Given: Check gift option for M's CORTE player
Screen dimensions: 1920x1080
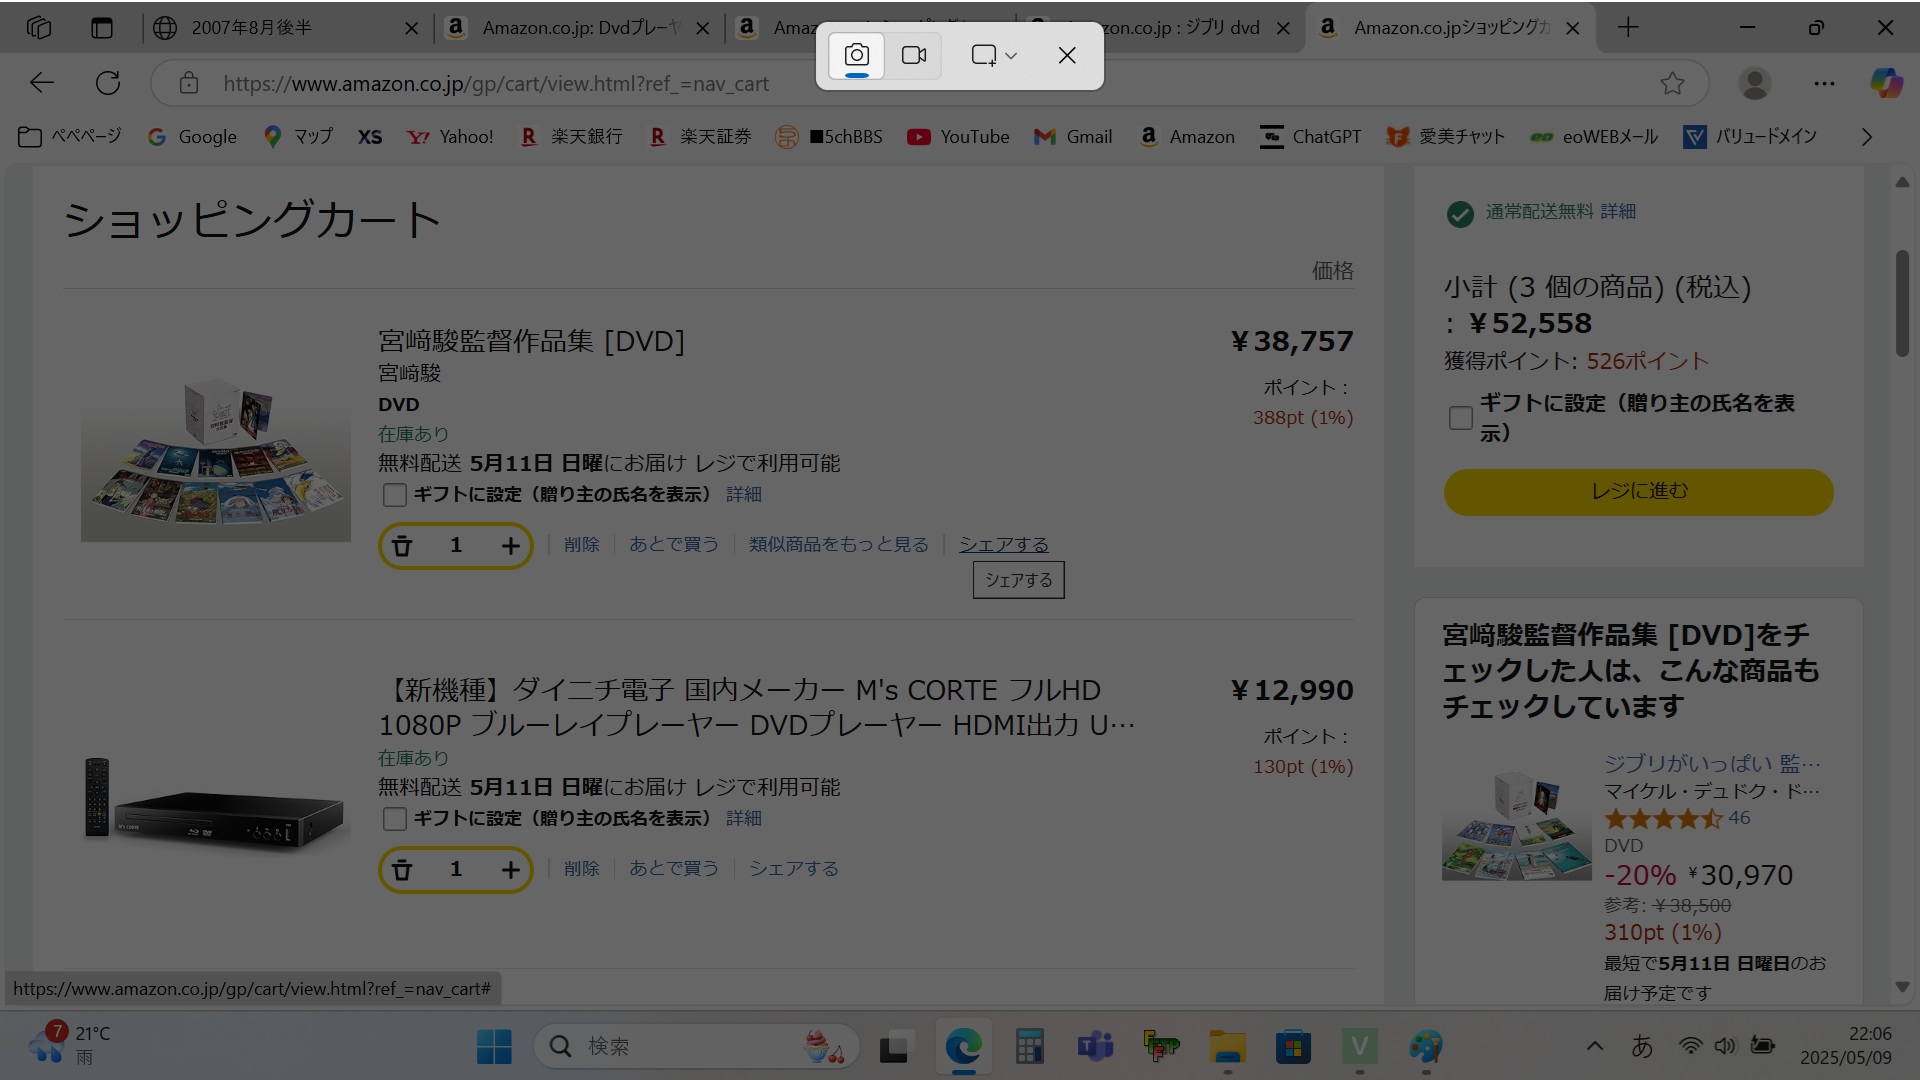Looking at the screenshot, I should (x=395, y=819).
